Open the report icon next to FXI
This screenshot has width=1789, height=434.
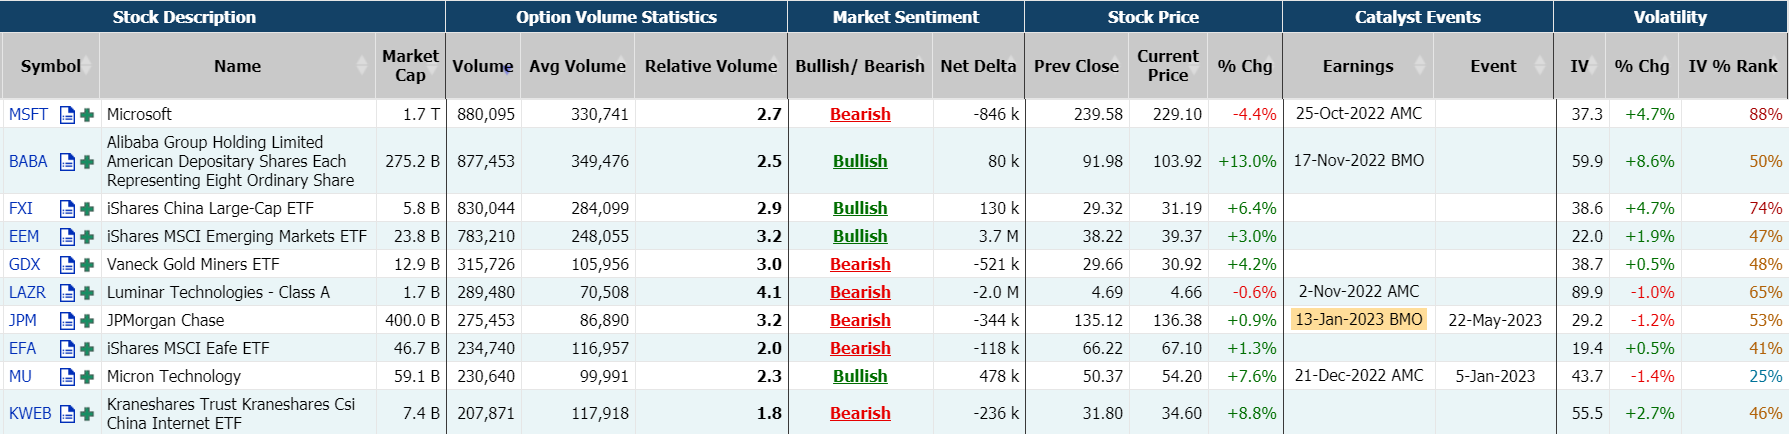click(67, 209)
